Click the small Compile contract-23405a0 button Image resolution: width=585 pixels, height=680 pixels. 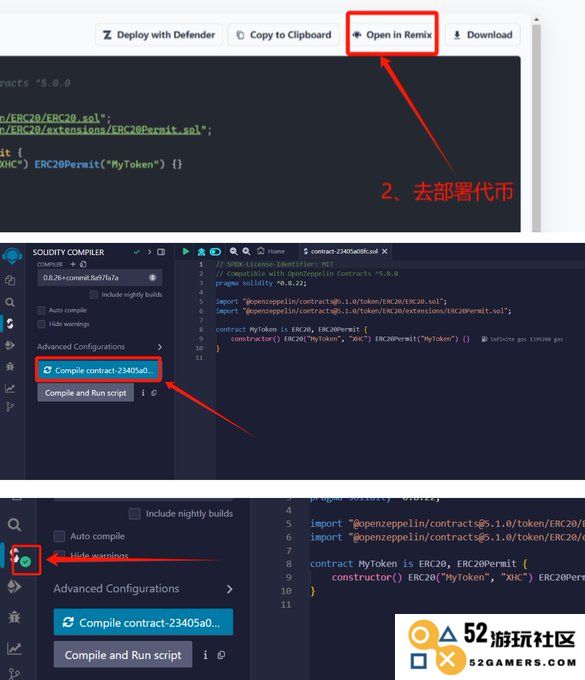tap(99, 370)
